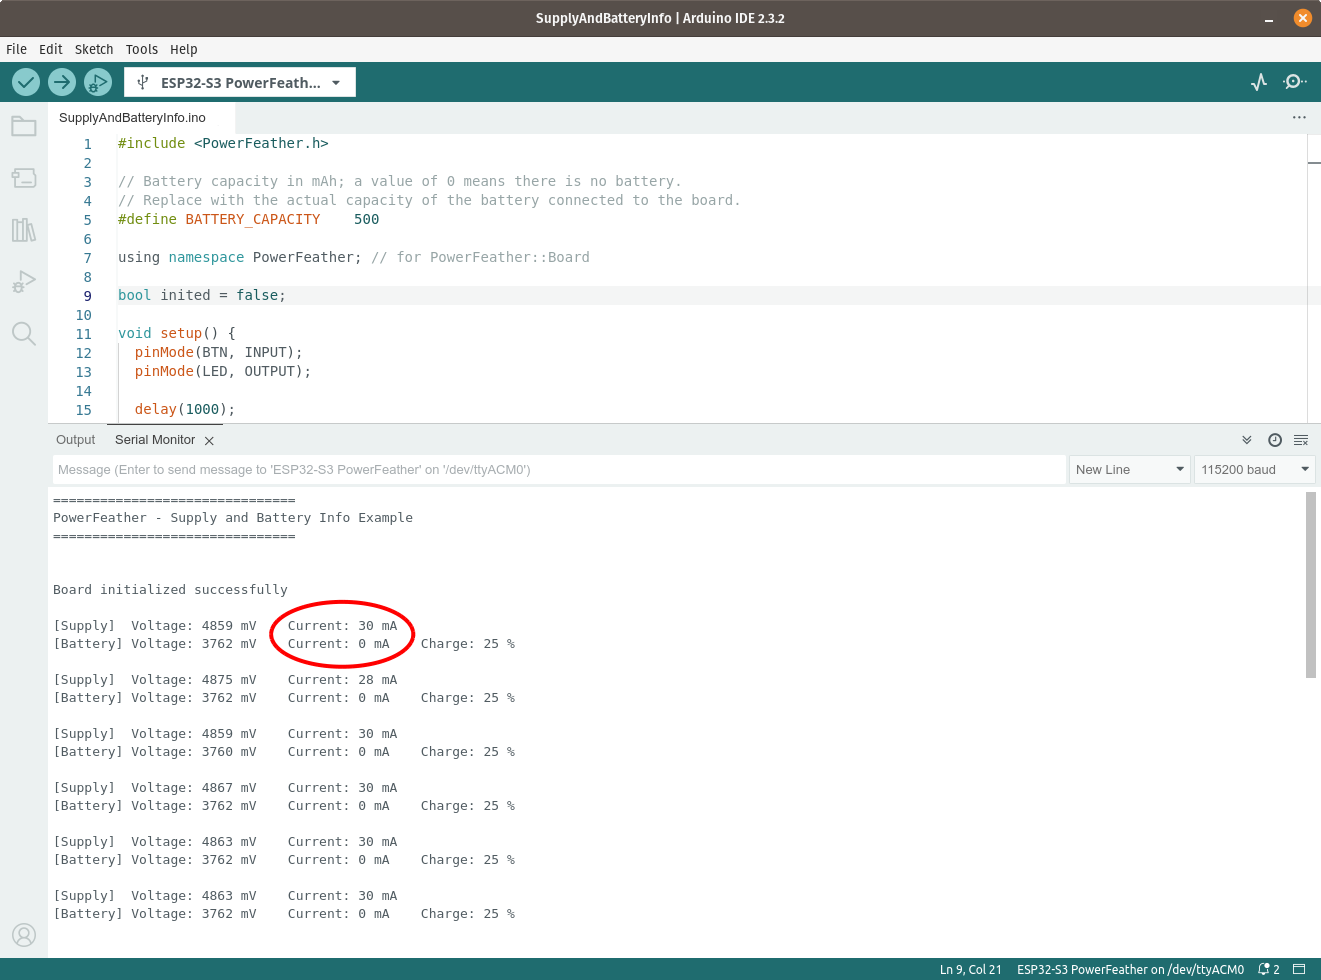The image size is (1321, 980).
Task: Open the Library Manager in the sidebar
Action: (x=24, y=230)
